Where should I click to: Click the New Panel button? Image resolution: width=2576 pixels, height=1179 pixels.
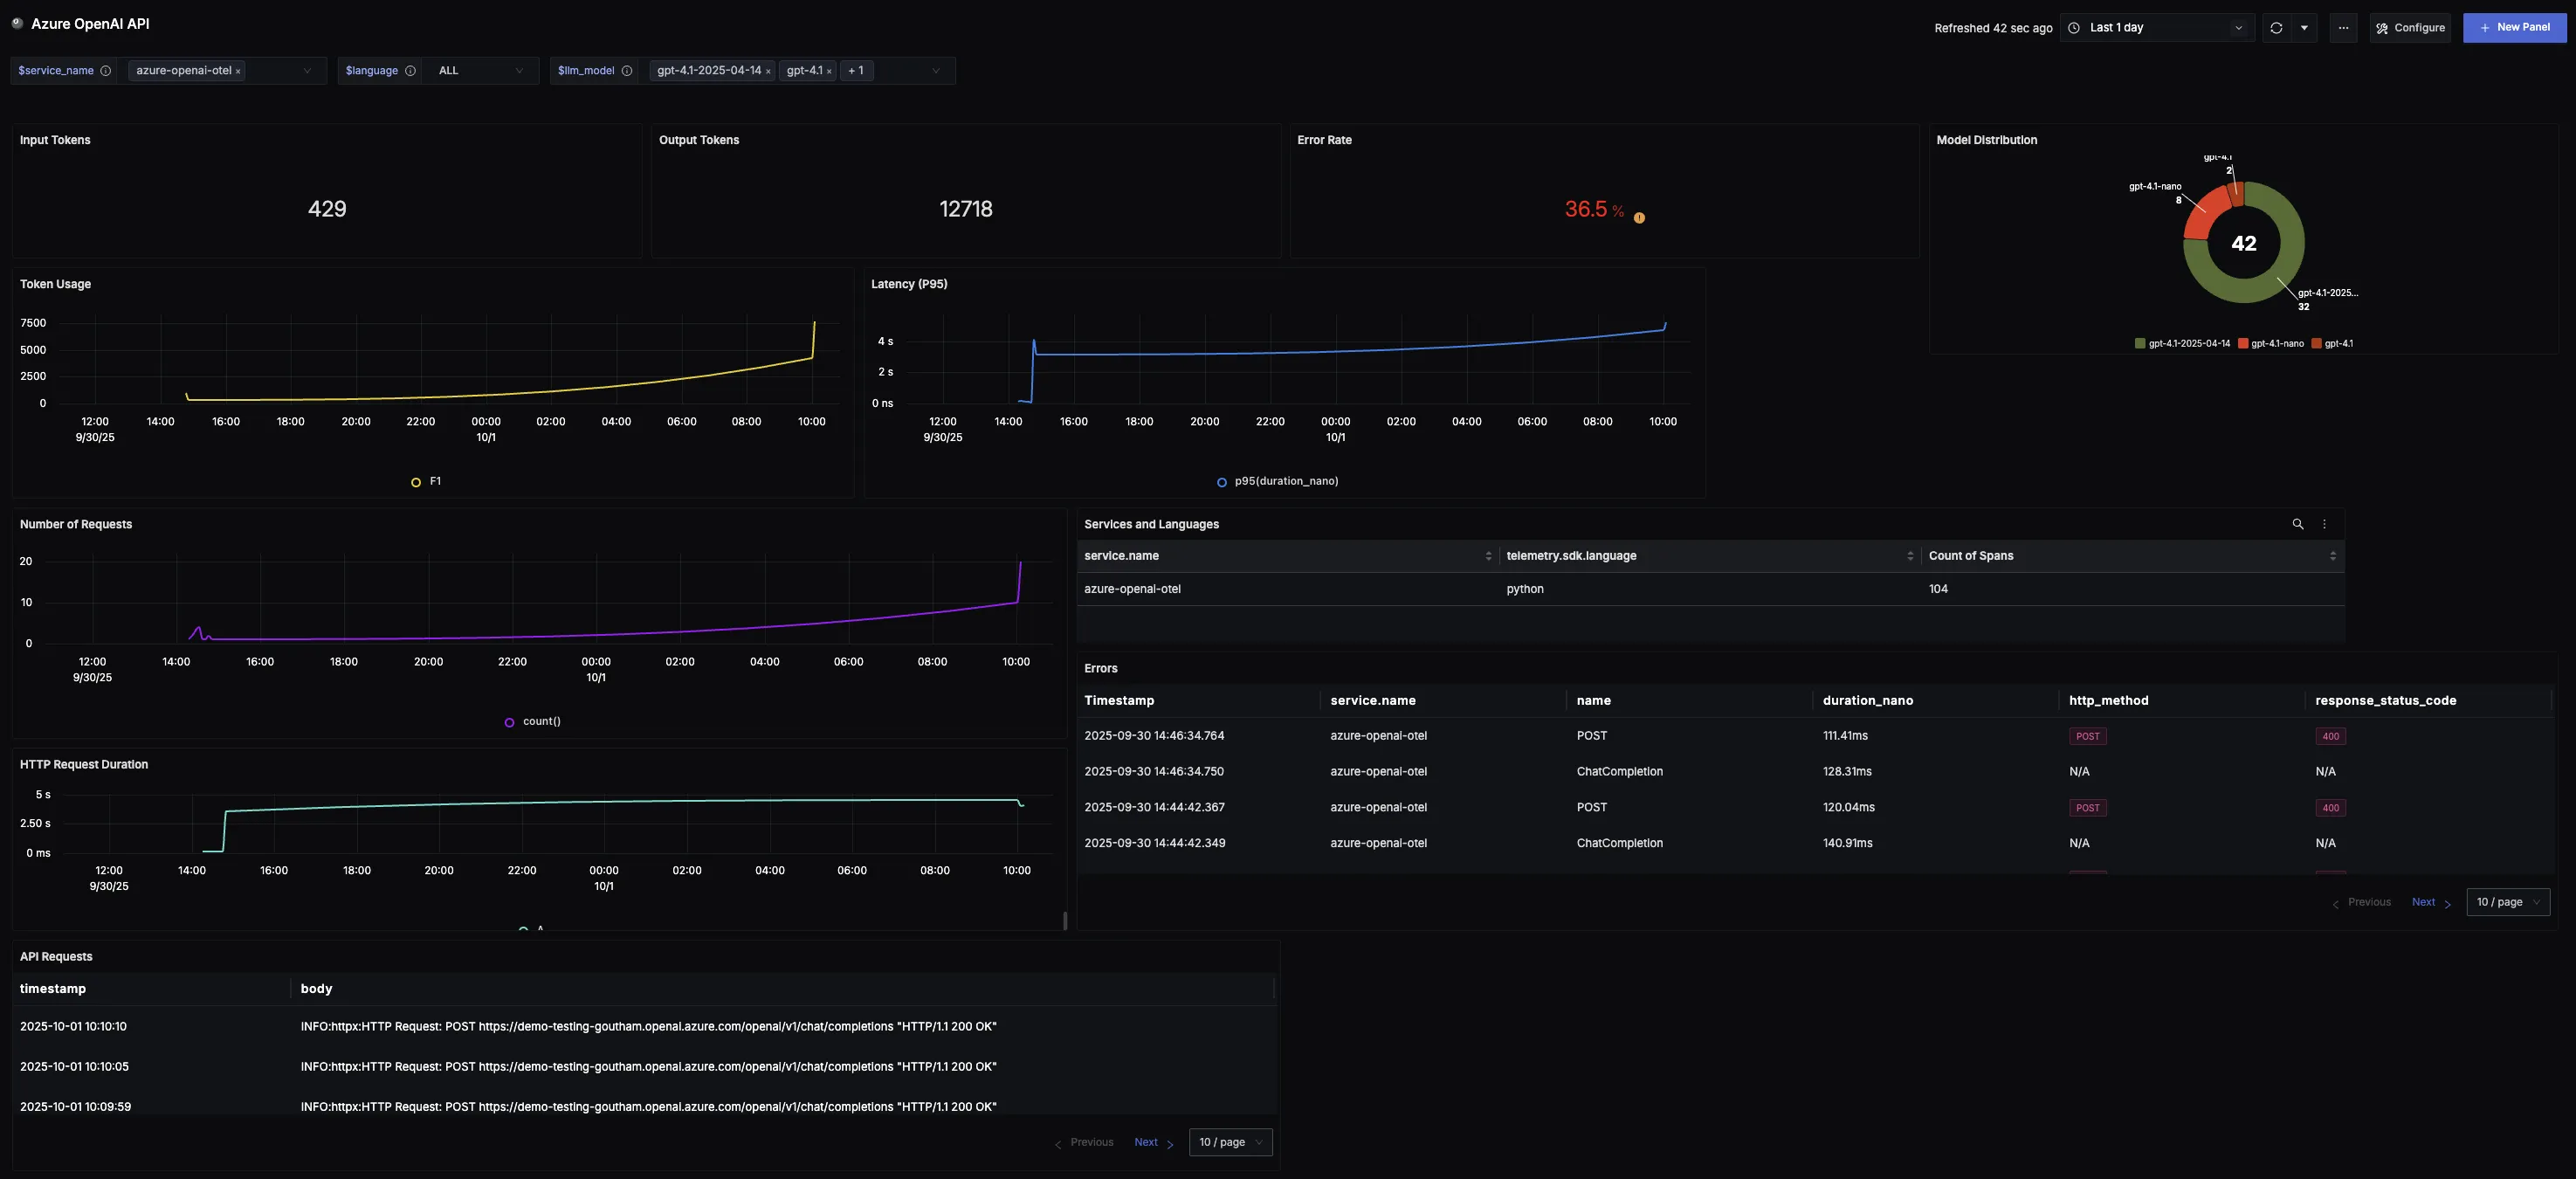coord(2514,28)
